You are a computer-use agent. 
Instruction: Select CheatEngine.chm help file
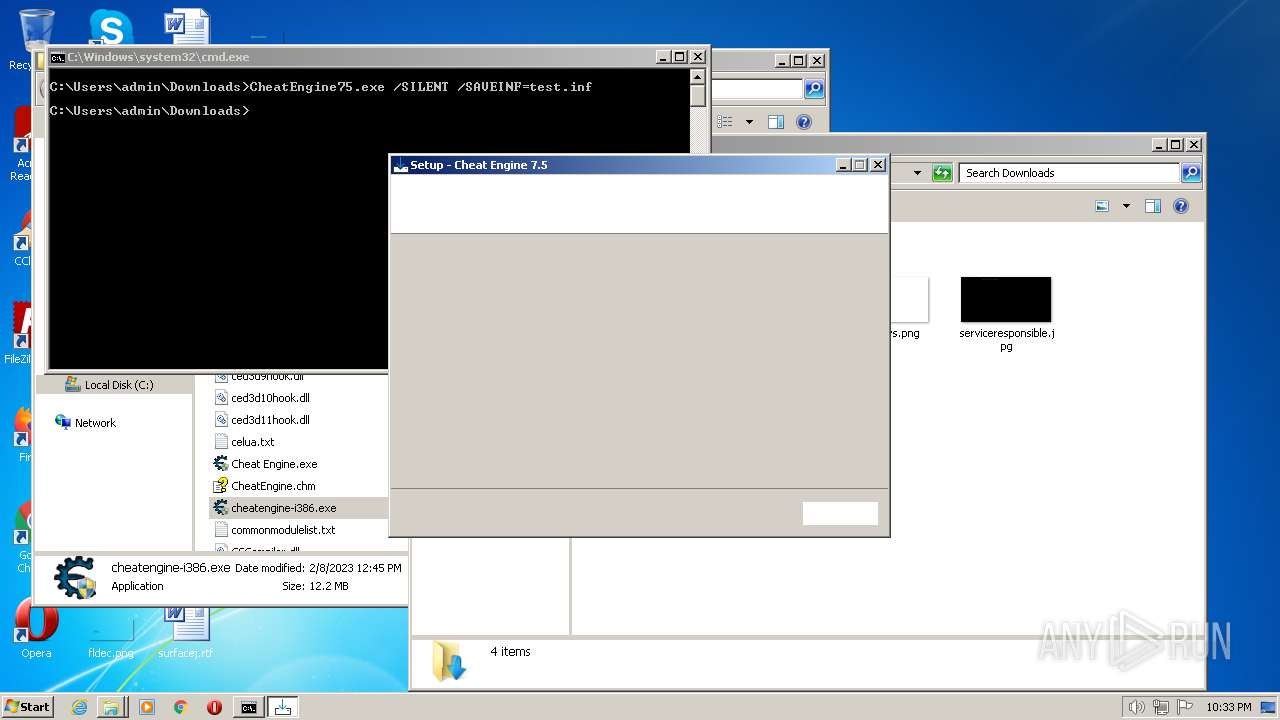pyautogui.click(x=273, y=486)
